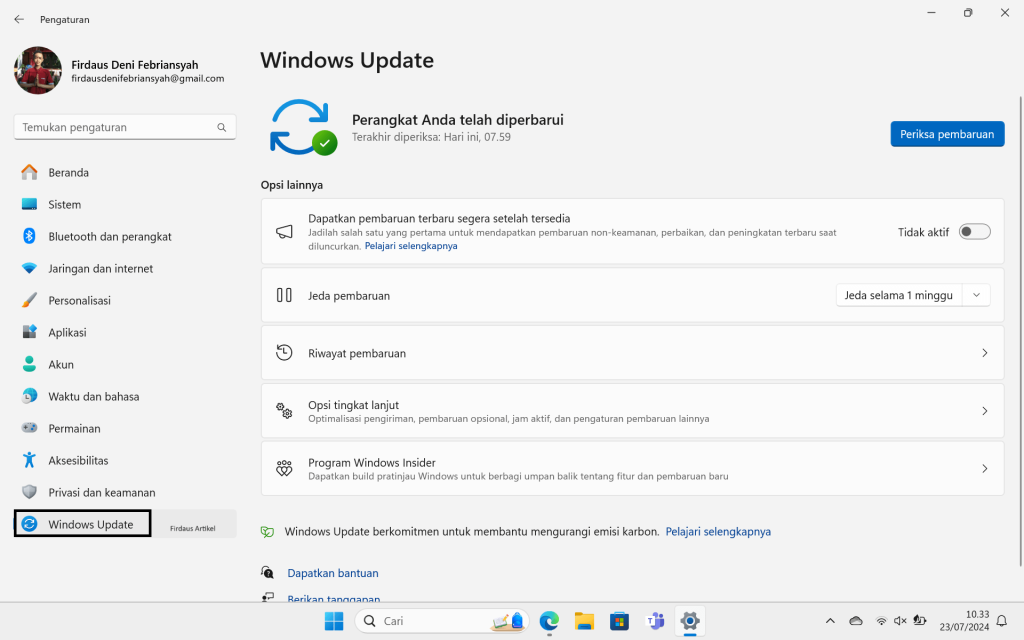Screen dimensions: 1024x640
Task: Open the clock showing 10.33 23/07/2024
Action: [964, 621]
